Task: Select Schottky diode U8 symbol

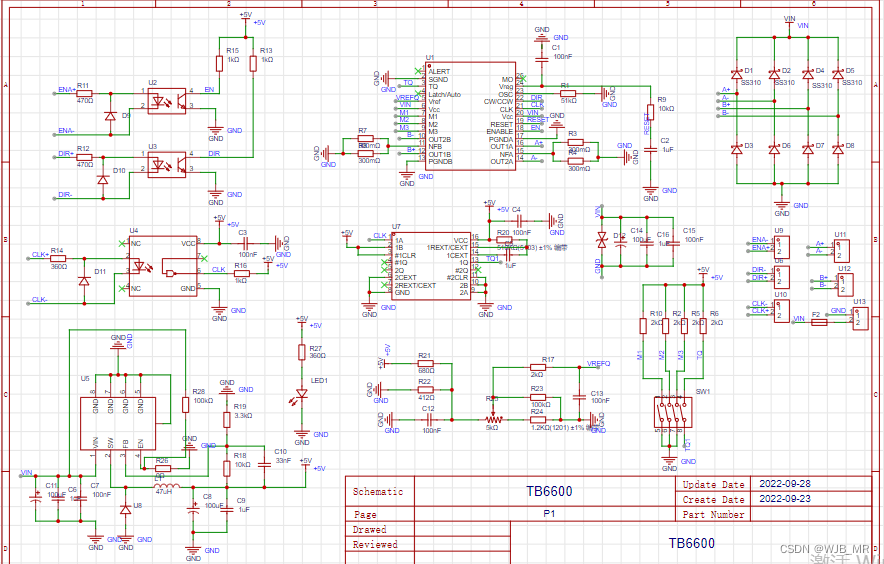Action: tap(126, 509)
